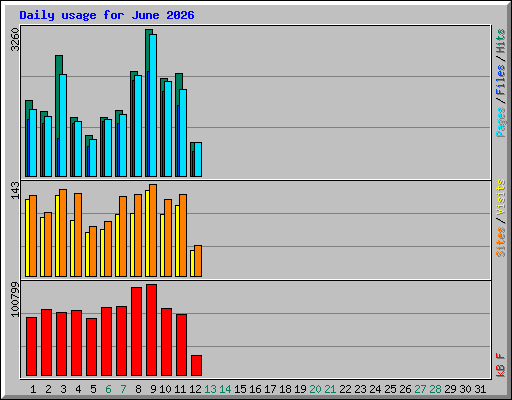Click green weekend day 21 label
This screenshot has width=512, height=400.
tap(330, 389)
